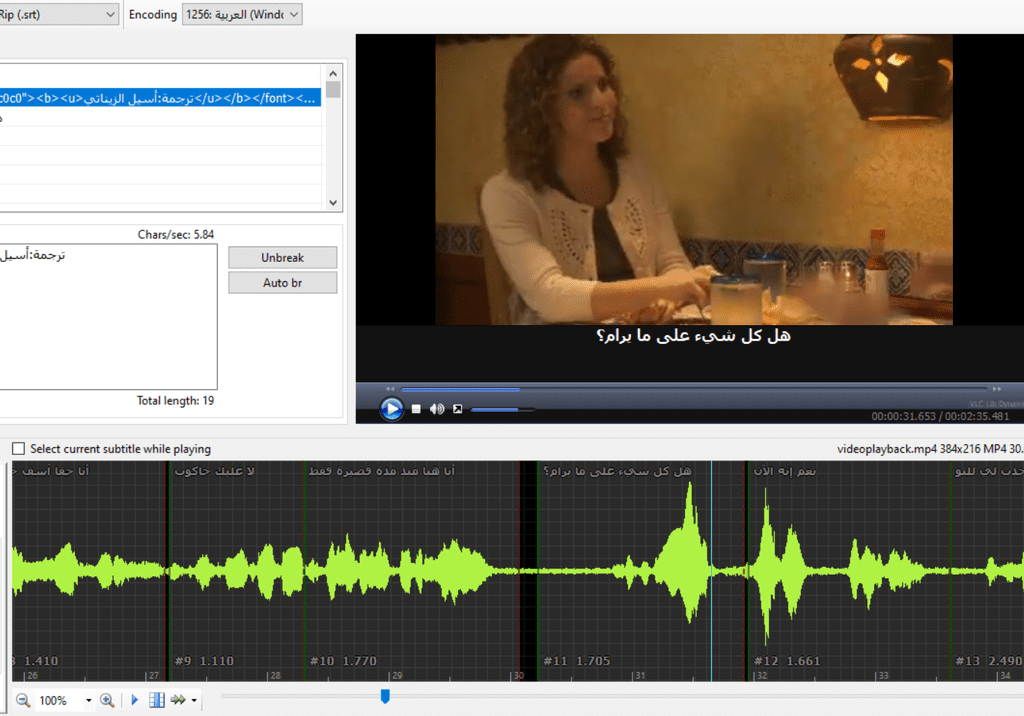
Task: Click the timestamp 00:00:31.653 / 00:02:35.481
Action: [x=940, y=416]
